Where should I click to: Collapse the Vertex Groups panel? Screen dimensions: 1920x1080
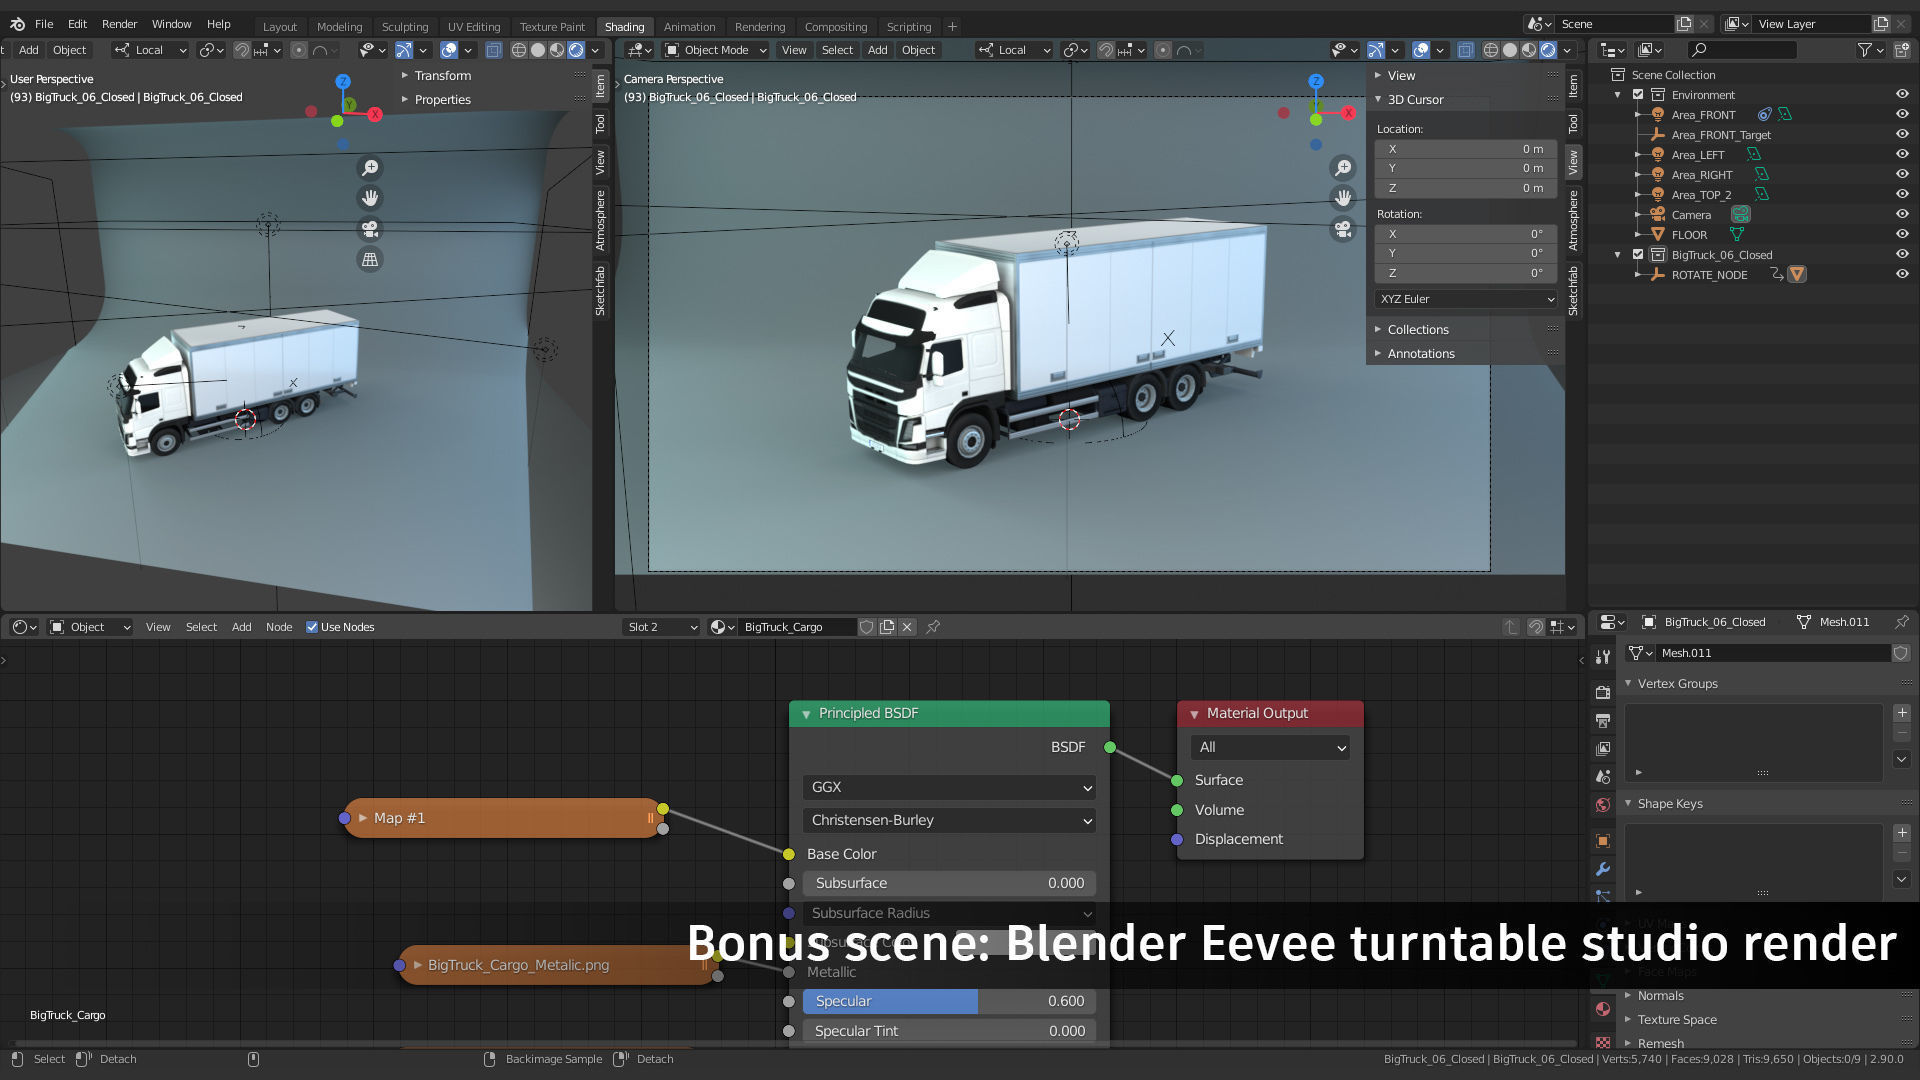[1677, 684]
